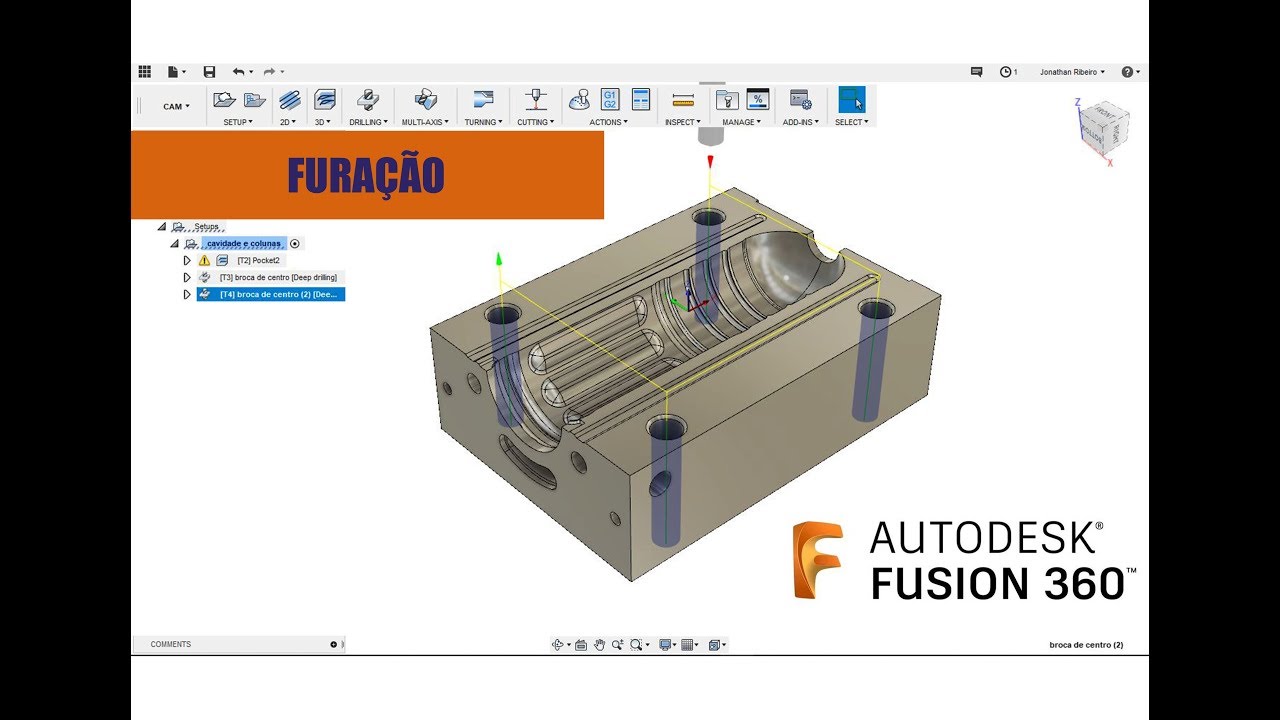Screen dimensions: 1280x720
Task: Select the [T4] broca de centro (2) row
Action: pos(271,294)
